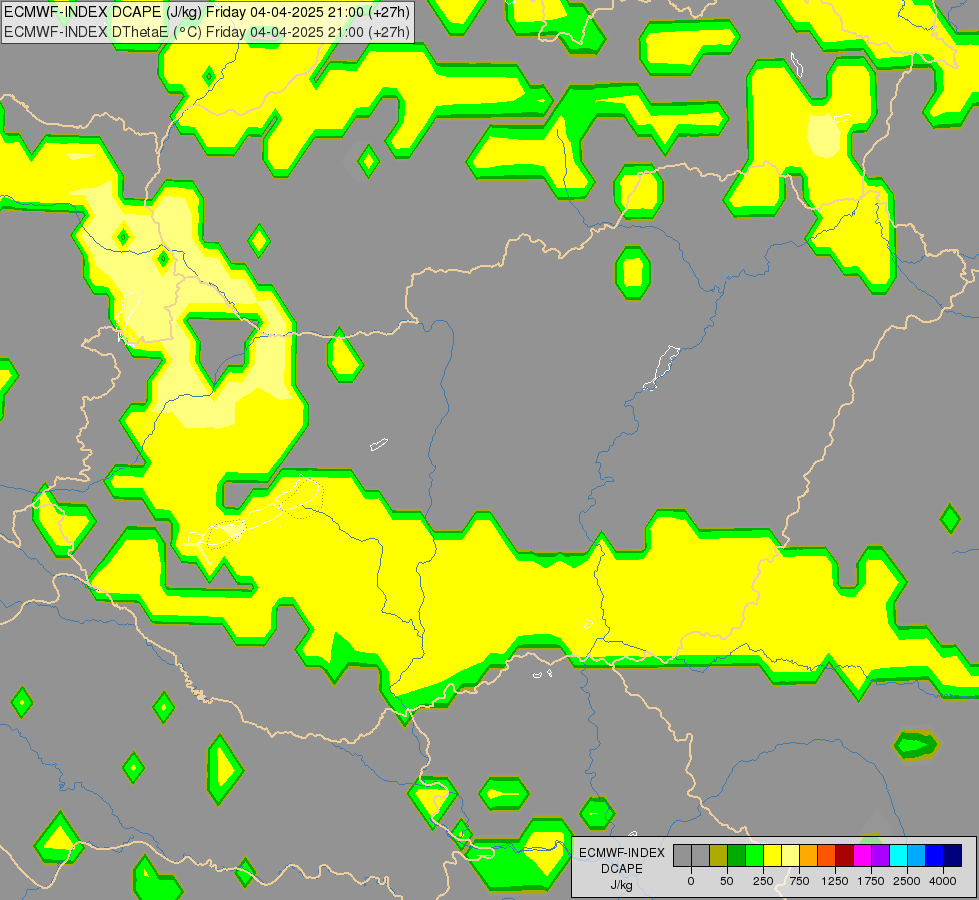
Task: Click the legend label ECMWF-INDEX
Action: 622,853
